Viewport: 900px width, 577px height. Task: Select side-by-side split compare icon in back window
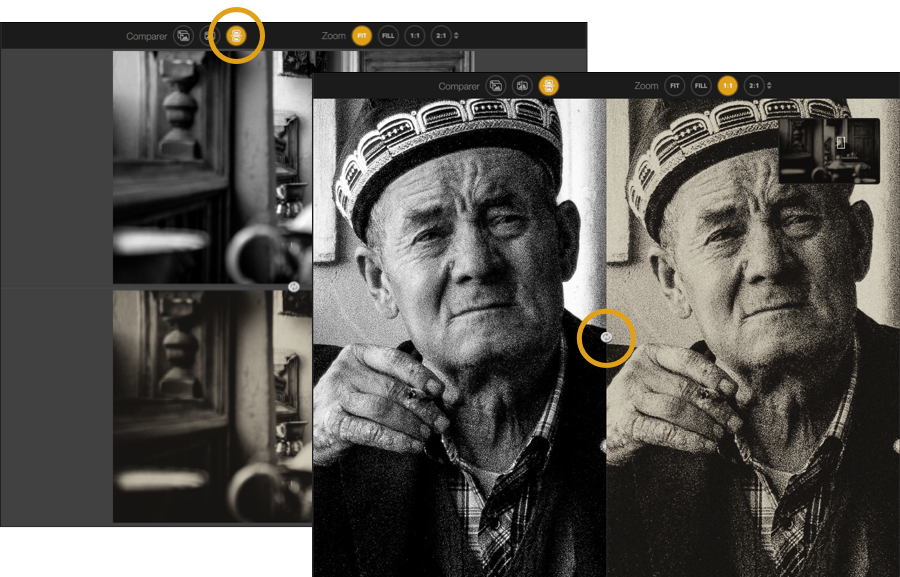[210, 36]
